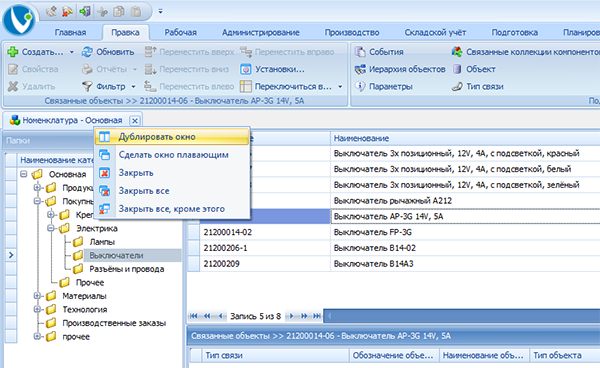Open the Отчёты dropdown arrow
This screenshot has width=600, height=368.
135,69
